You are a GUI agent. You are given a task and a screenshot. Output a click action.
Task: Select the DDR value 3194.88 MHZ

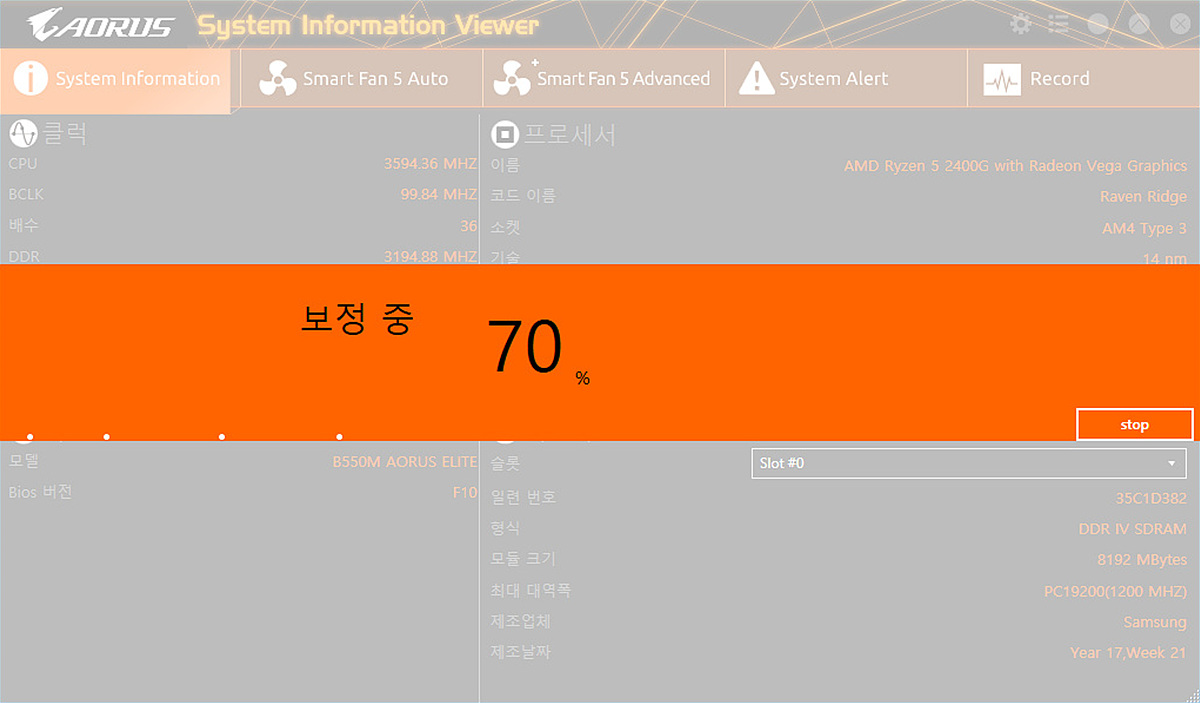[x=430, y=257]
